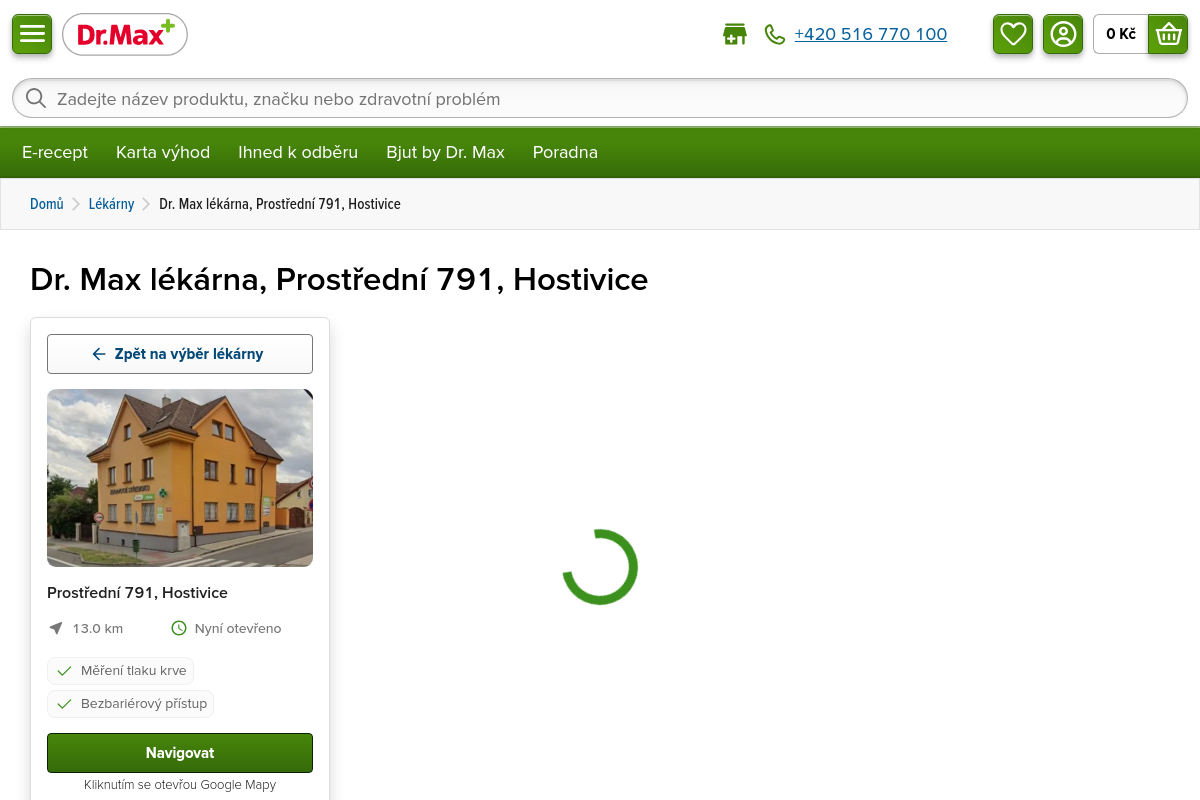Click breadcrumb Dr. Max lékárna, Prostřední 791
The height and width of the screenshot is (800, 1200).
click(280, 204)
